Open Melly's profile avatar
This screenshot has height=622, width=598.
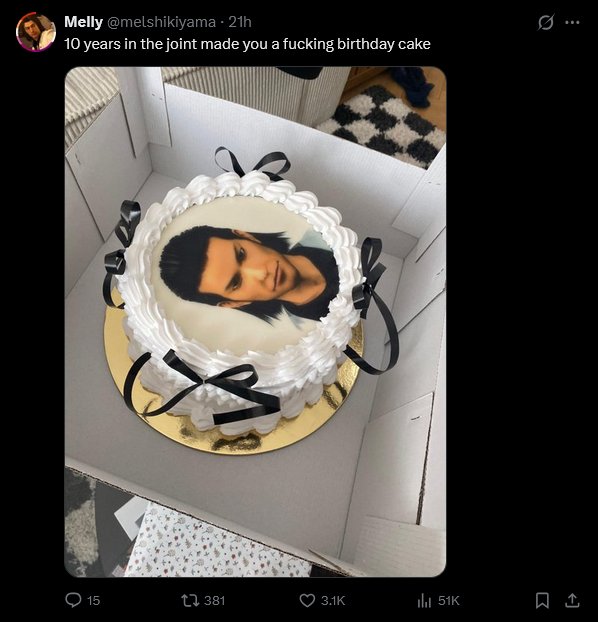(x=36, y=32)
